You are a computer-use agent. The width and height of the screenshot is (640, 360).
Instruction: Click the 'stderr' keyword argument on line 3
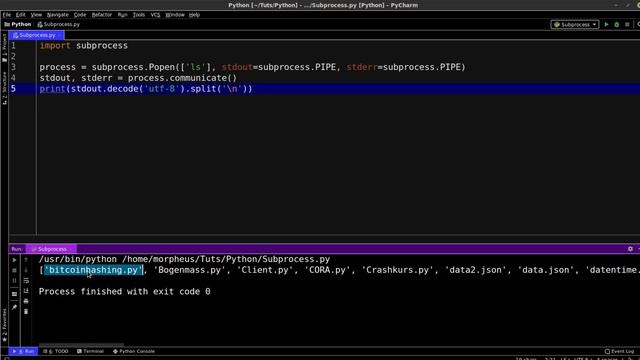pyautogui.click(x=362, y=67)
